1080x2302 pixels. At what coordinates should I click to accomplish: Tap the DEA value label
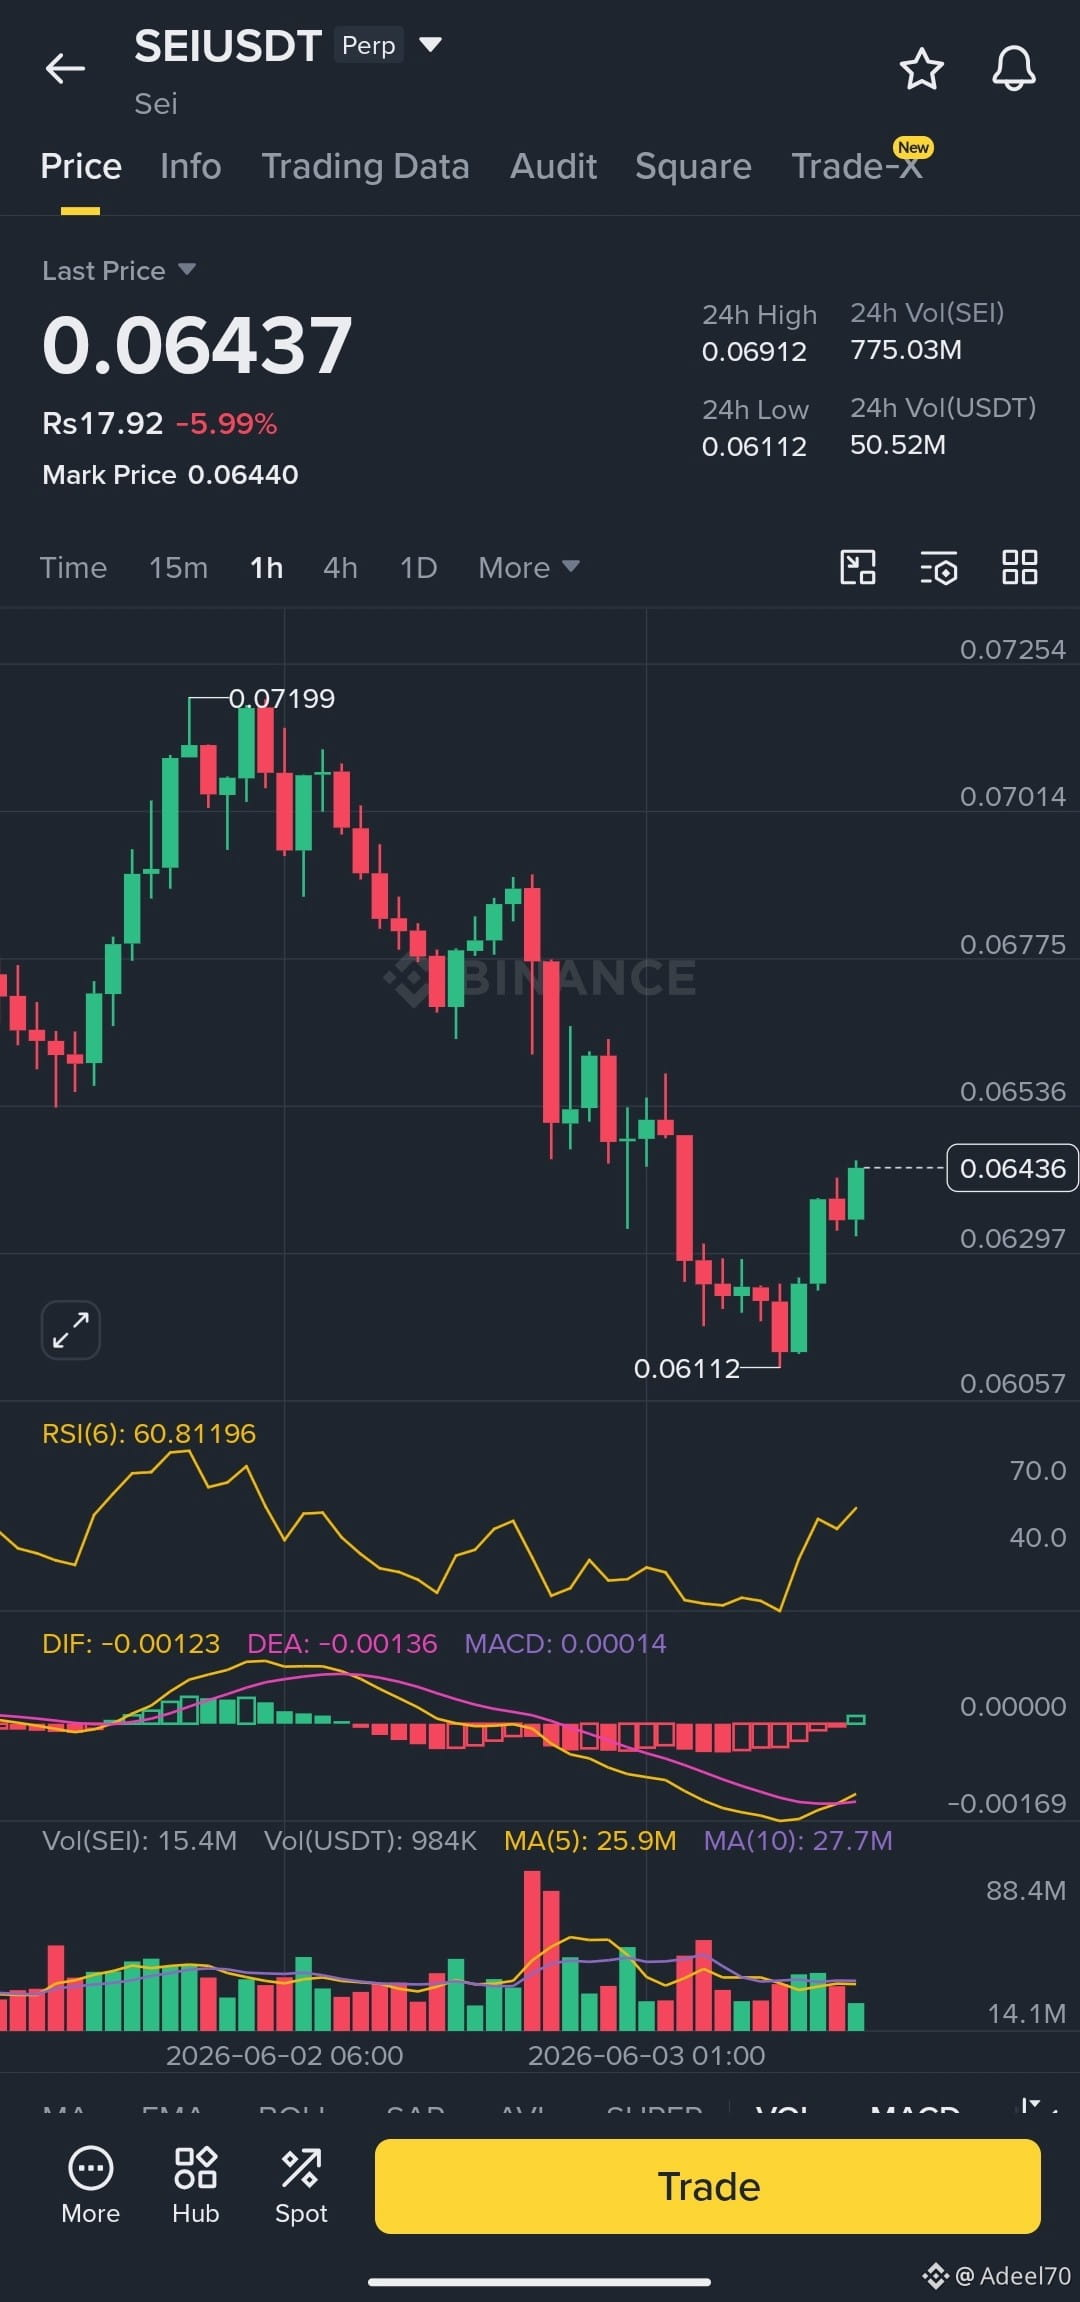pos(342,1644)
